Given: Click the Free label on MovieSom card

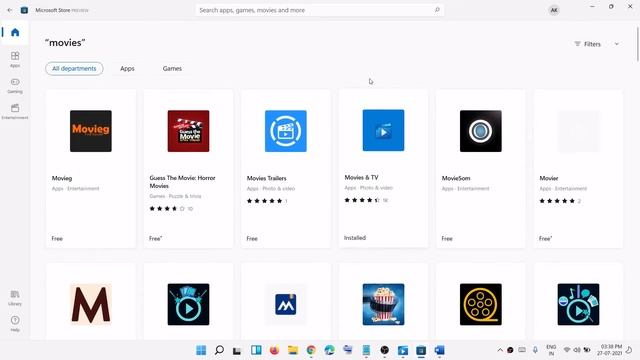Looking at the screenshot, I should point(447,238).
